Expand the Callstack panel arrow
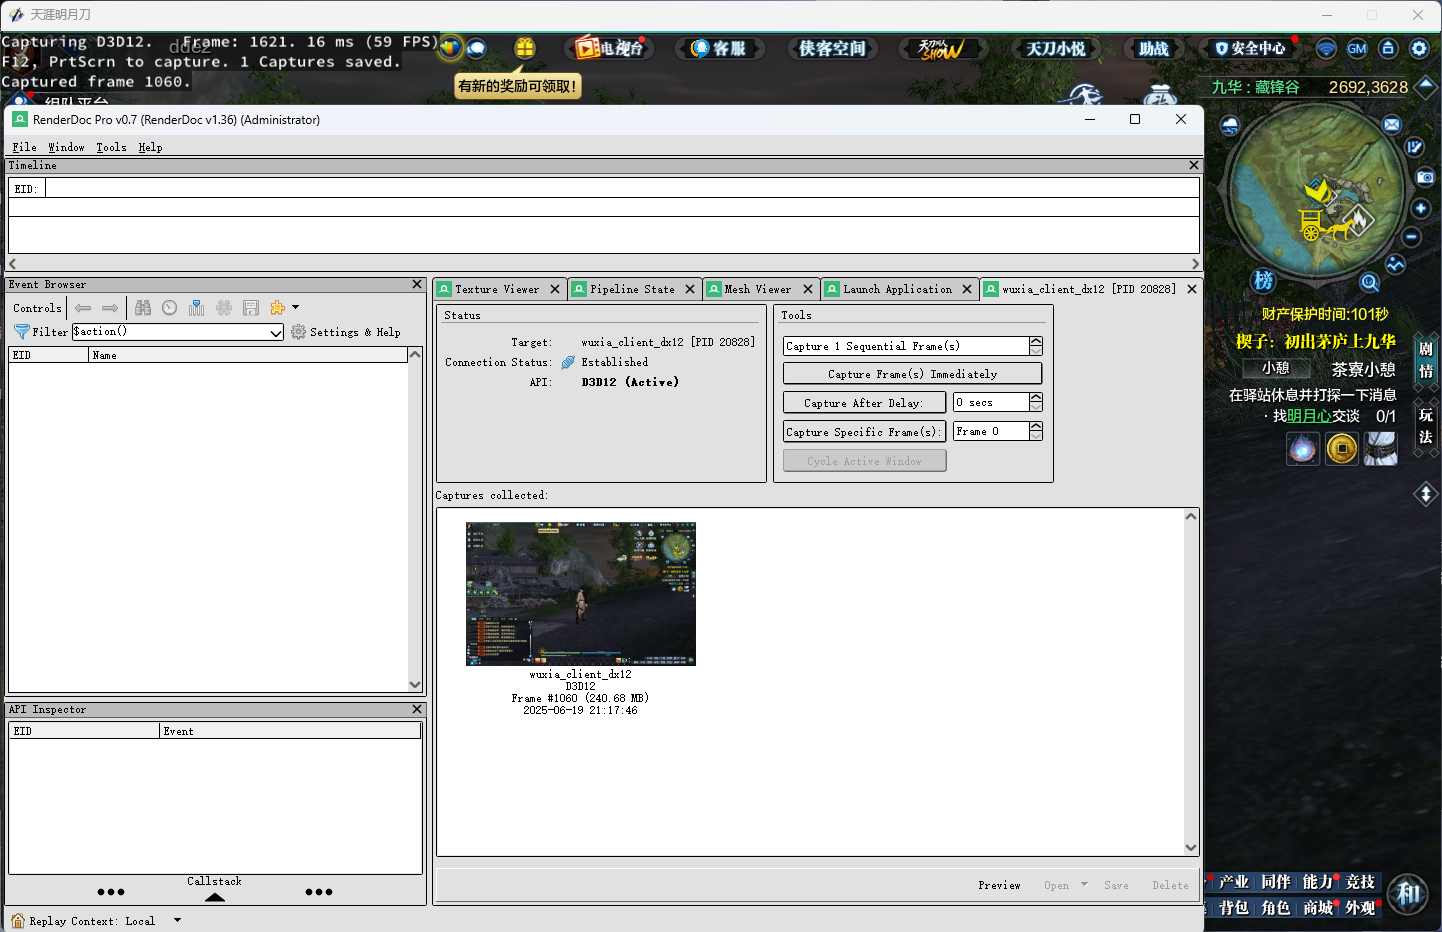 tap(215, 897)
